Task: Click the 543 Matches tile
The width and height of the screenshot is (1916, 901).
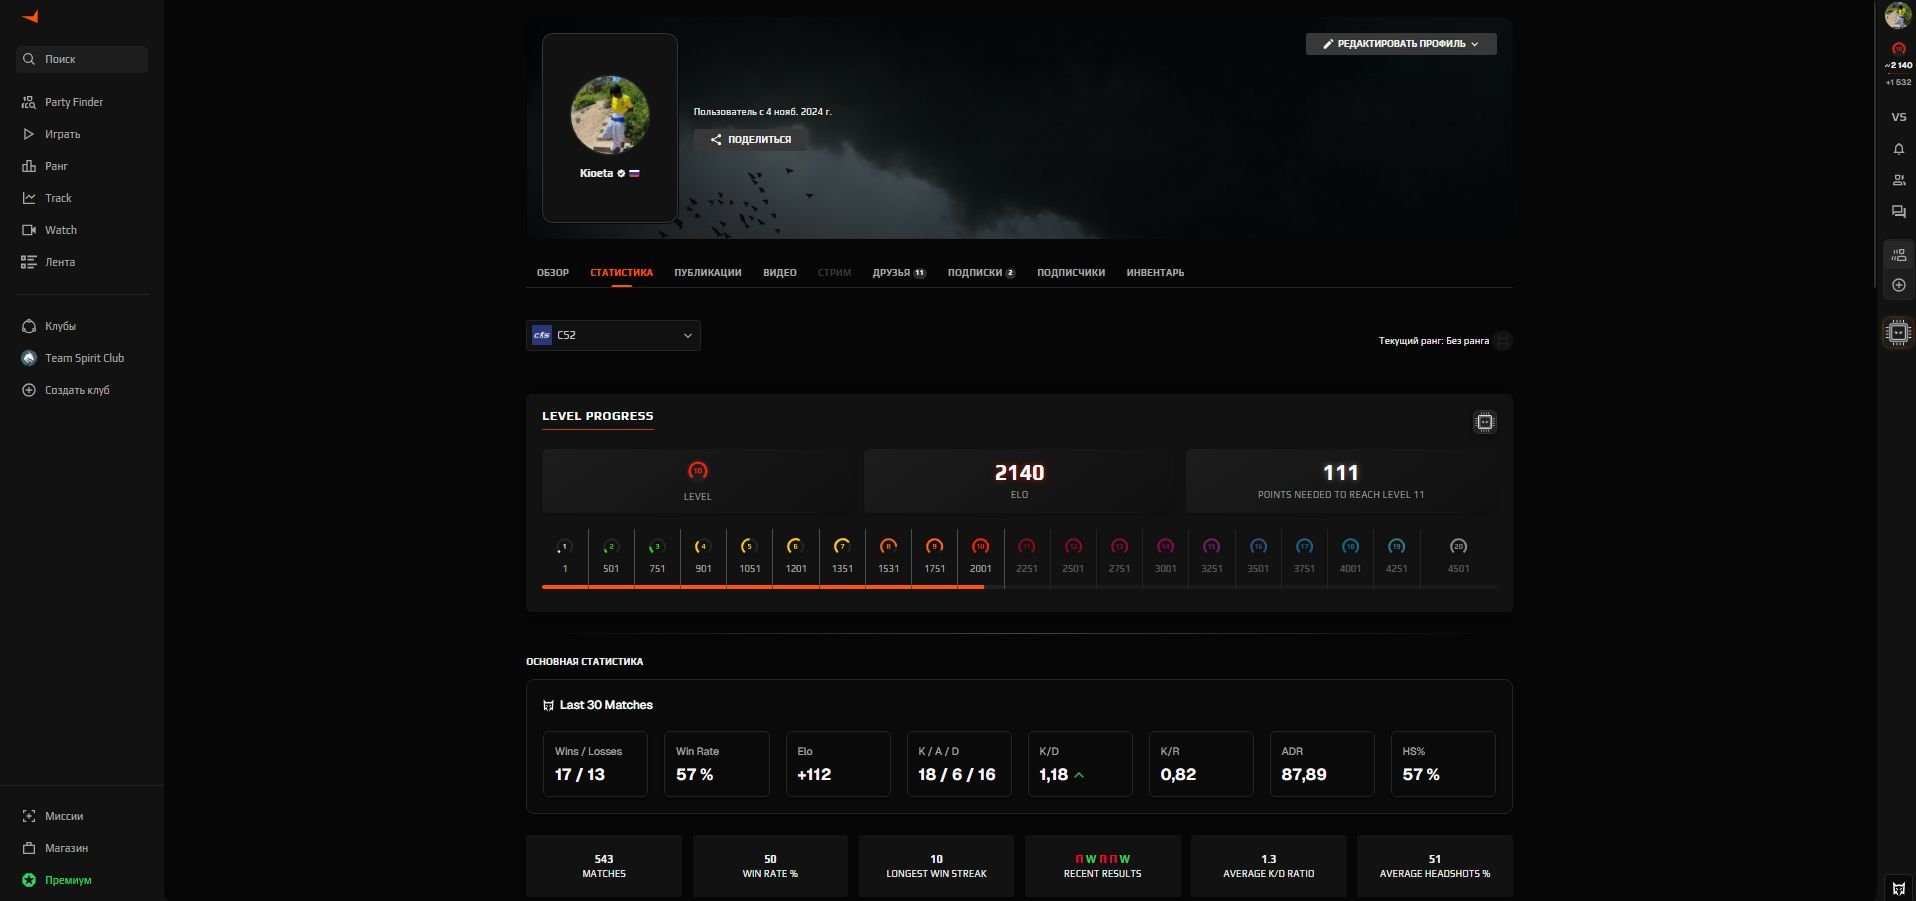Action: point(604,866)
